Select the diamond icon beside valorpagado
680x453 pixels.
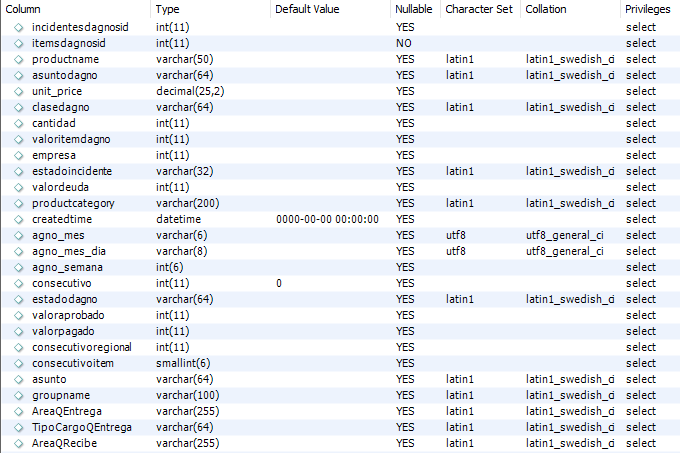(x=18, y=332)
